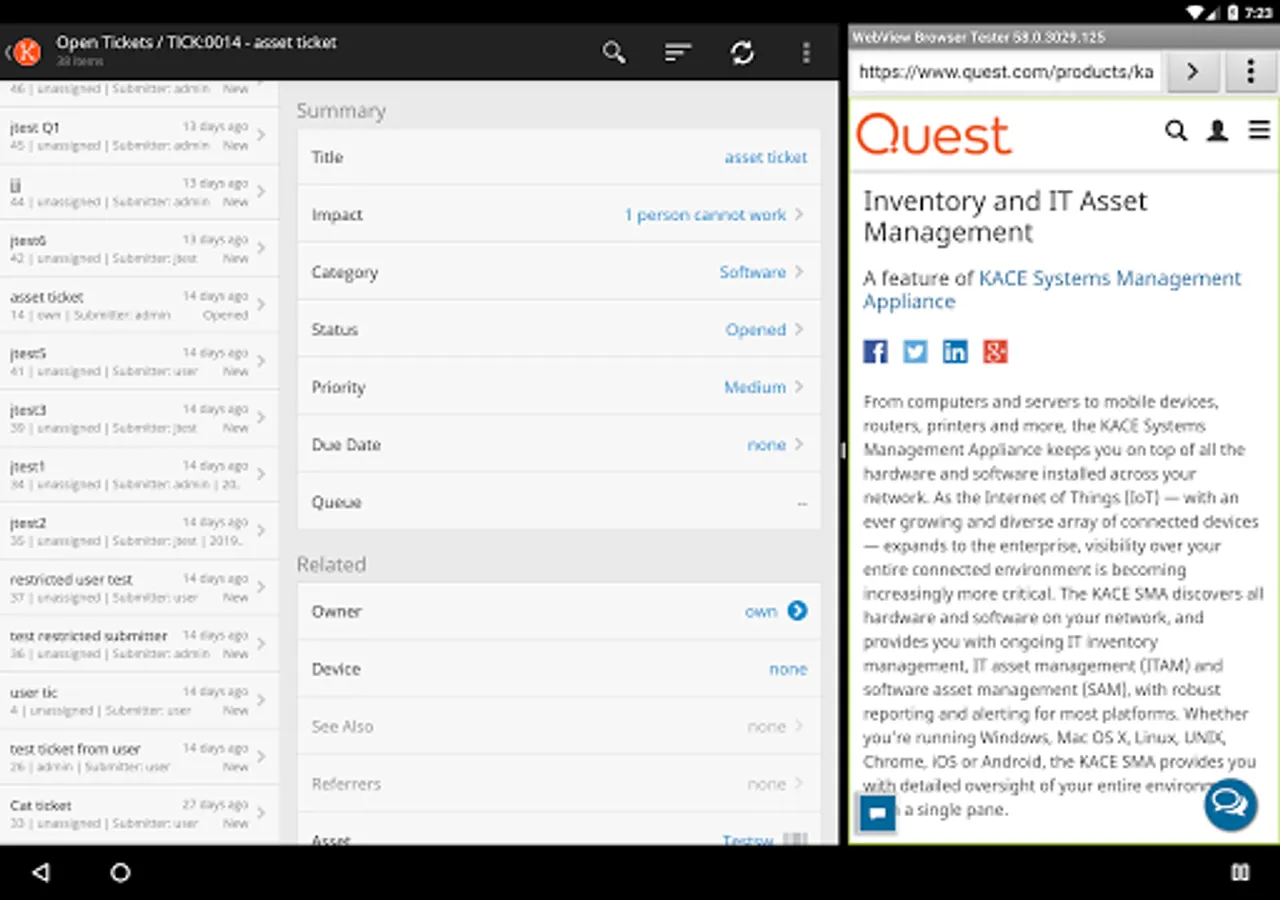The width and height of the screenshot is (1280, 900).
Task: Expand the Impact field options
Action: pos(797,214)
